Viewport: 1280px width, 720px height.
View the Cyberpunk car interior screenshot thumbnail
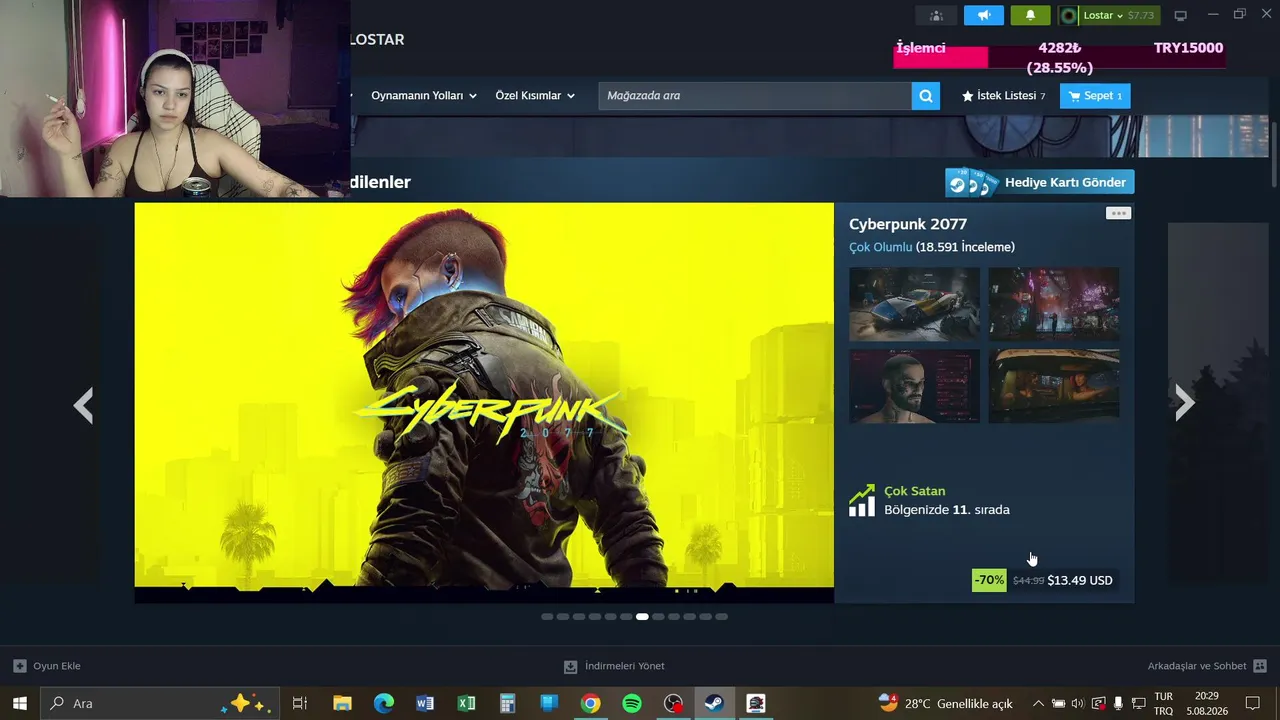[1054, 386]
